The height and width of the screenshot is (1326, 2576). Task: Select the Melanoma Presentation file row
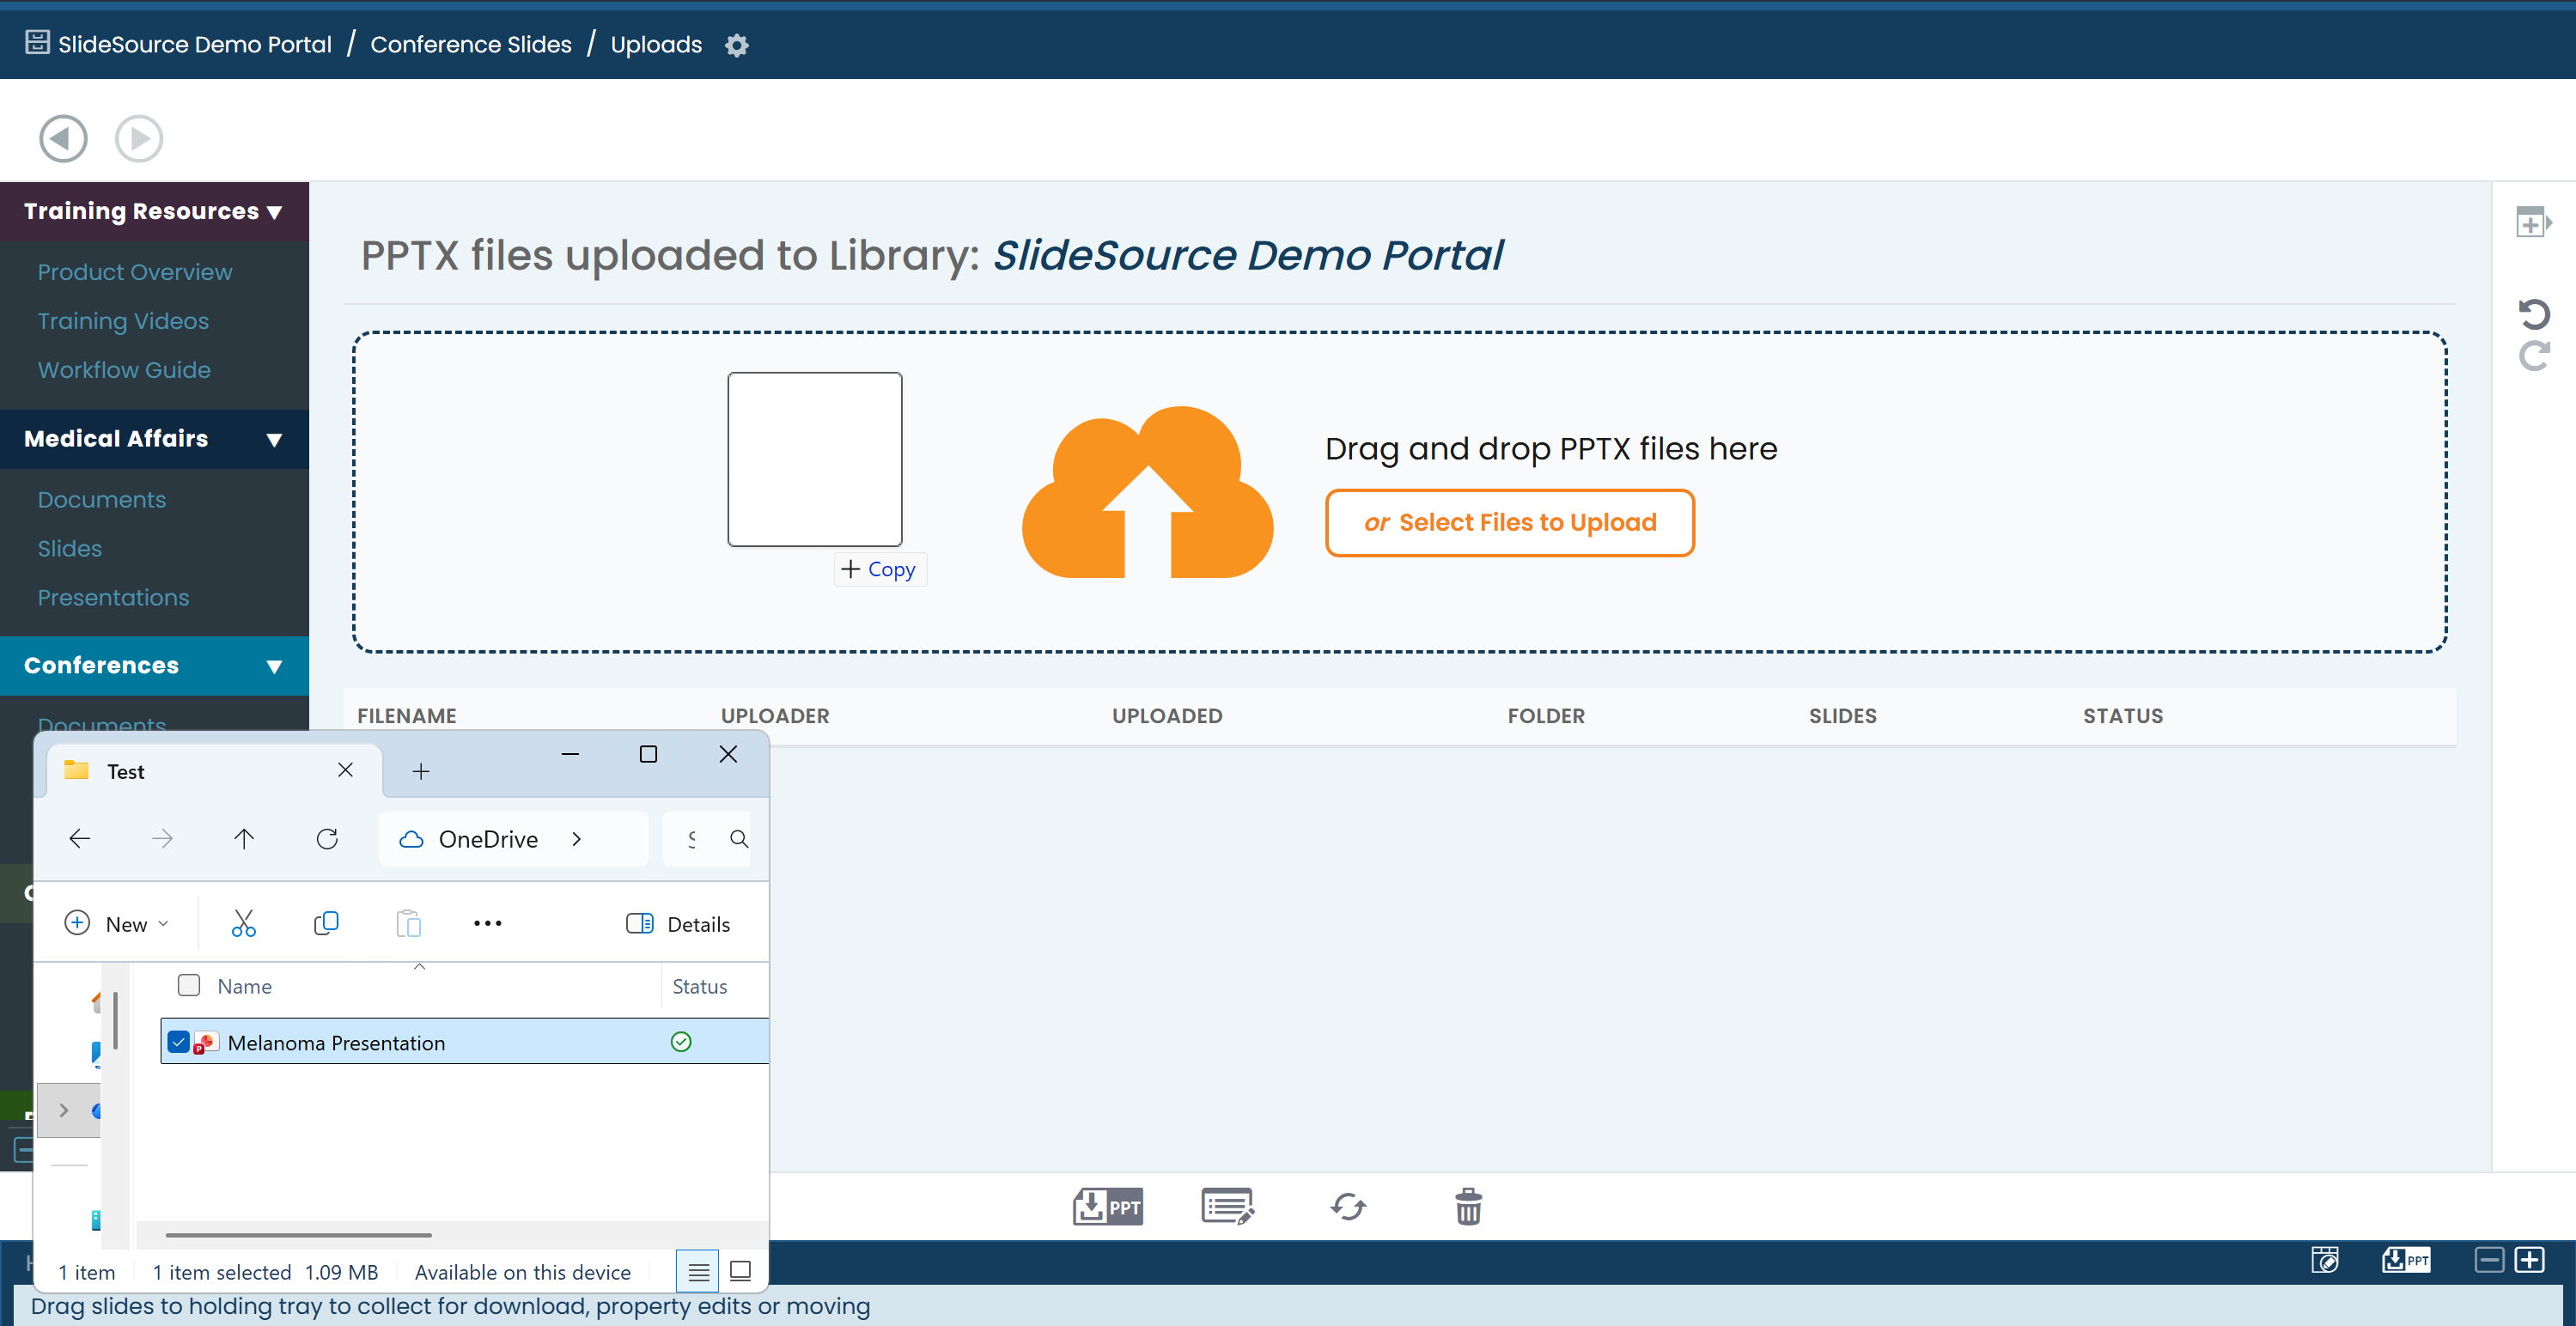coord(464,1042)
